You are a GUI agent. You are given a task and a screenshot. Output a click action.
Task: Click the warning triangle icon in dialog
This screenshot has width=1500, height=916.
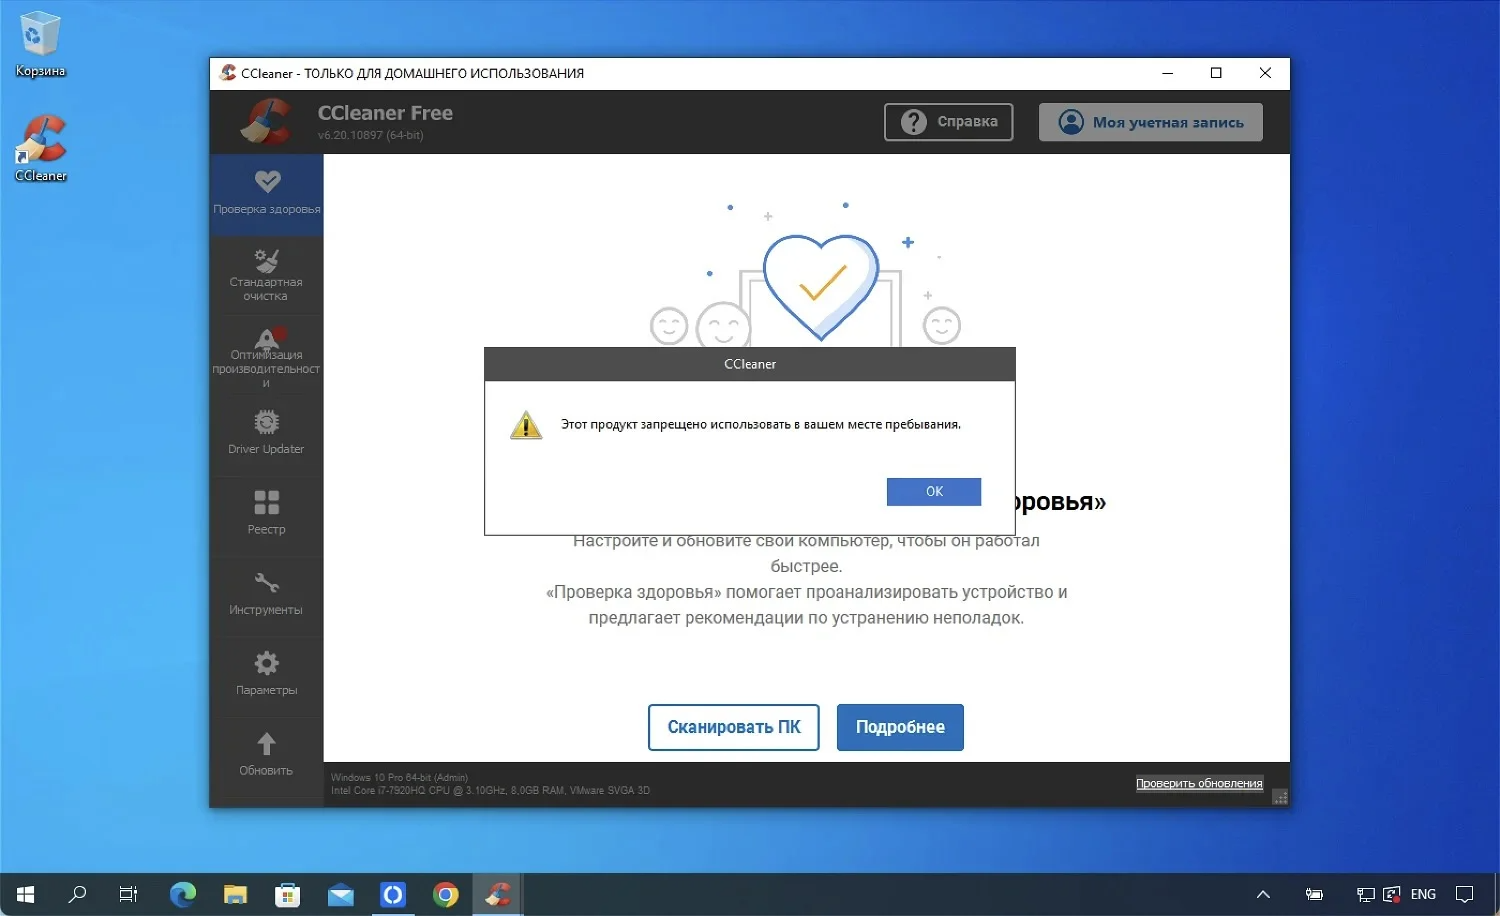tap(526, 425)
